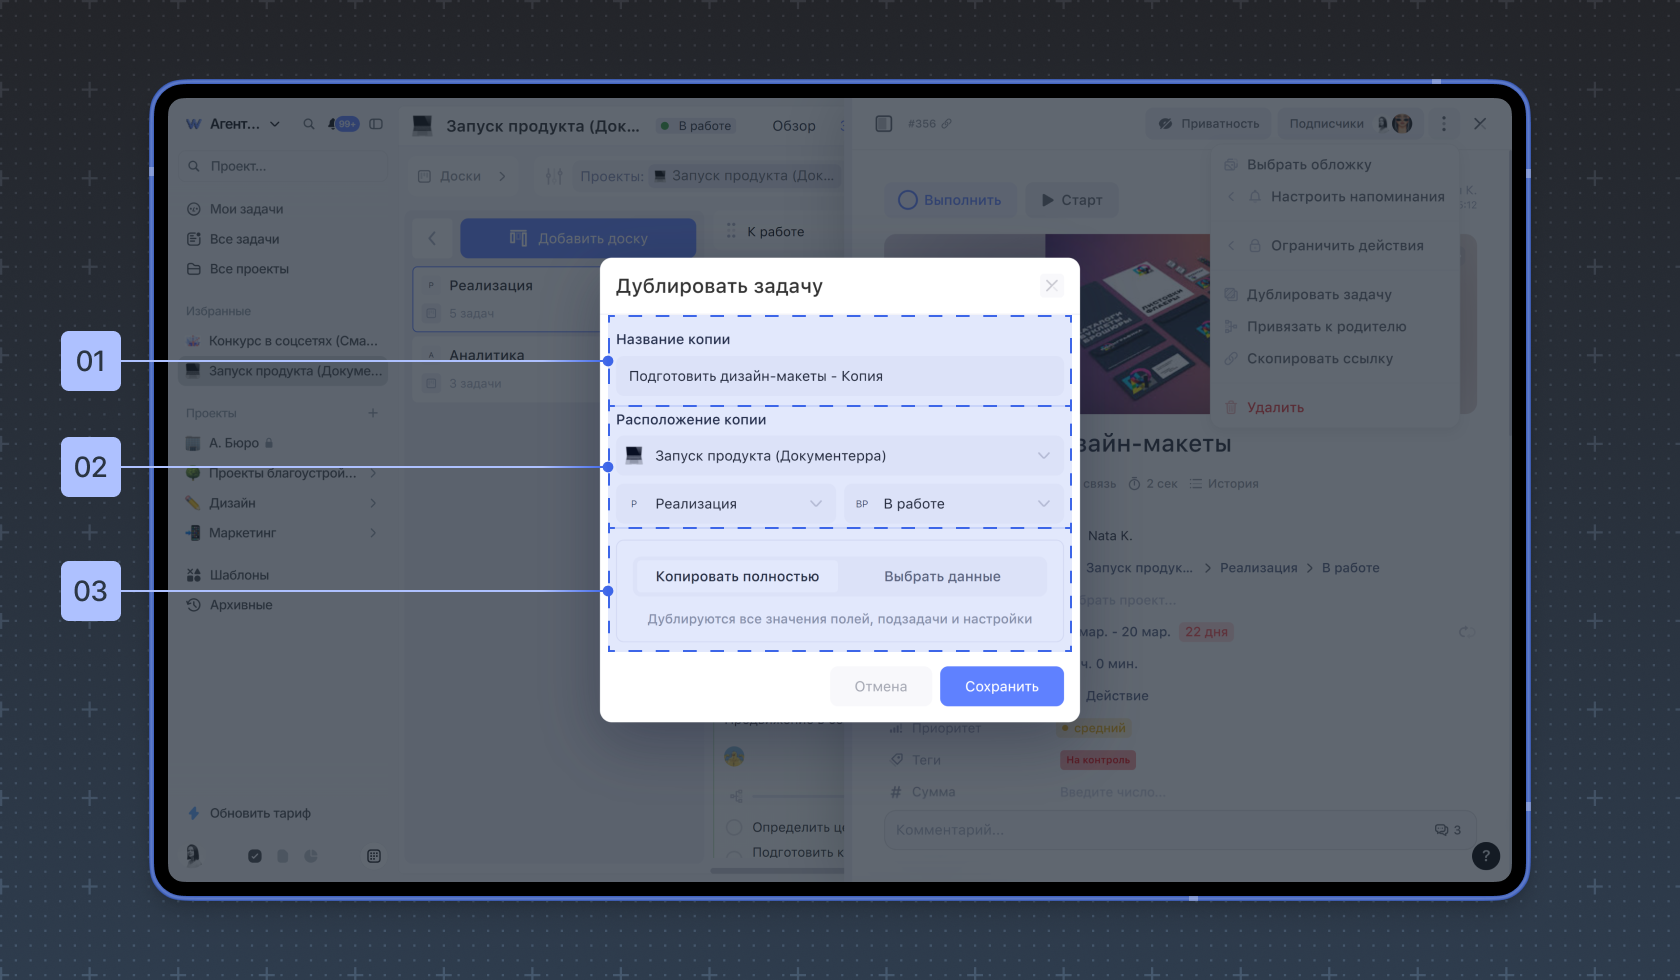Close the Дублировать задачу dialog
The width and height of the screenshot is (1680, 980).
pos(1051,286)
